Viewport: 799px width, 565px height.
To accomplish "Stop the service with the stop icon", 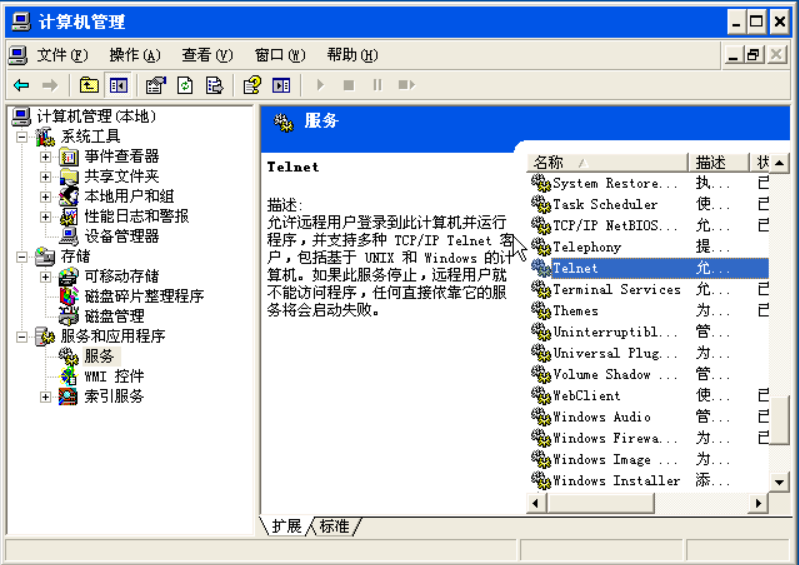I will coord(349,85).
